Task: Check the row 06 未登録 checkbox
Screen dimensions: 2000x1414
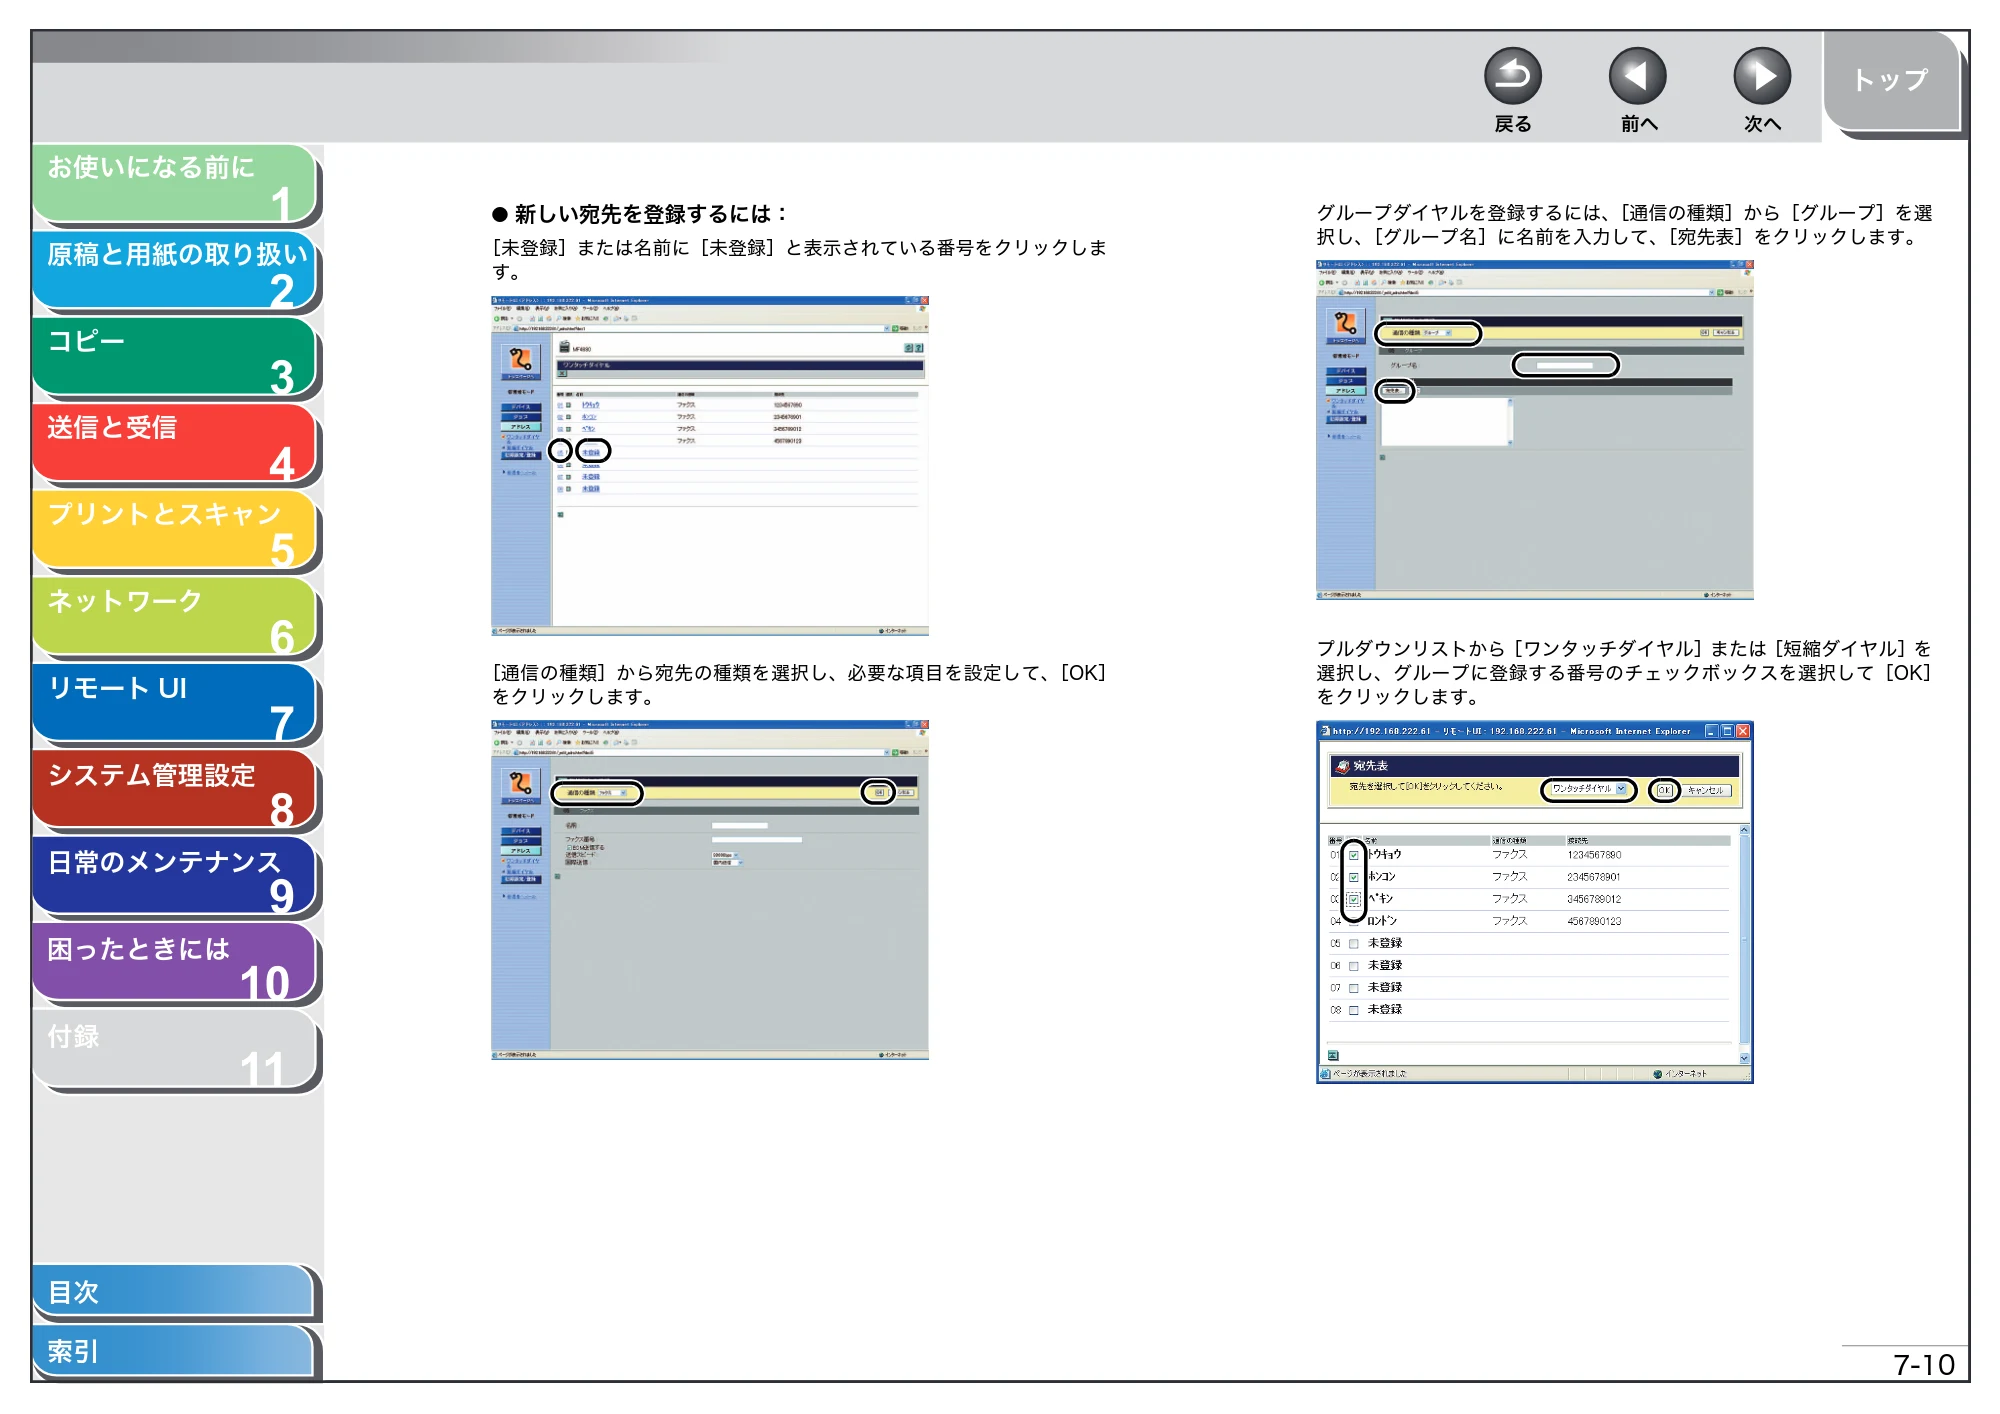Action: click(x=1354, y=966)
